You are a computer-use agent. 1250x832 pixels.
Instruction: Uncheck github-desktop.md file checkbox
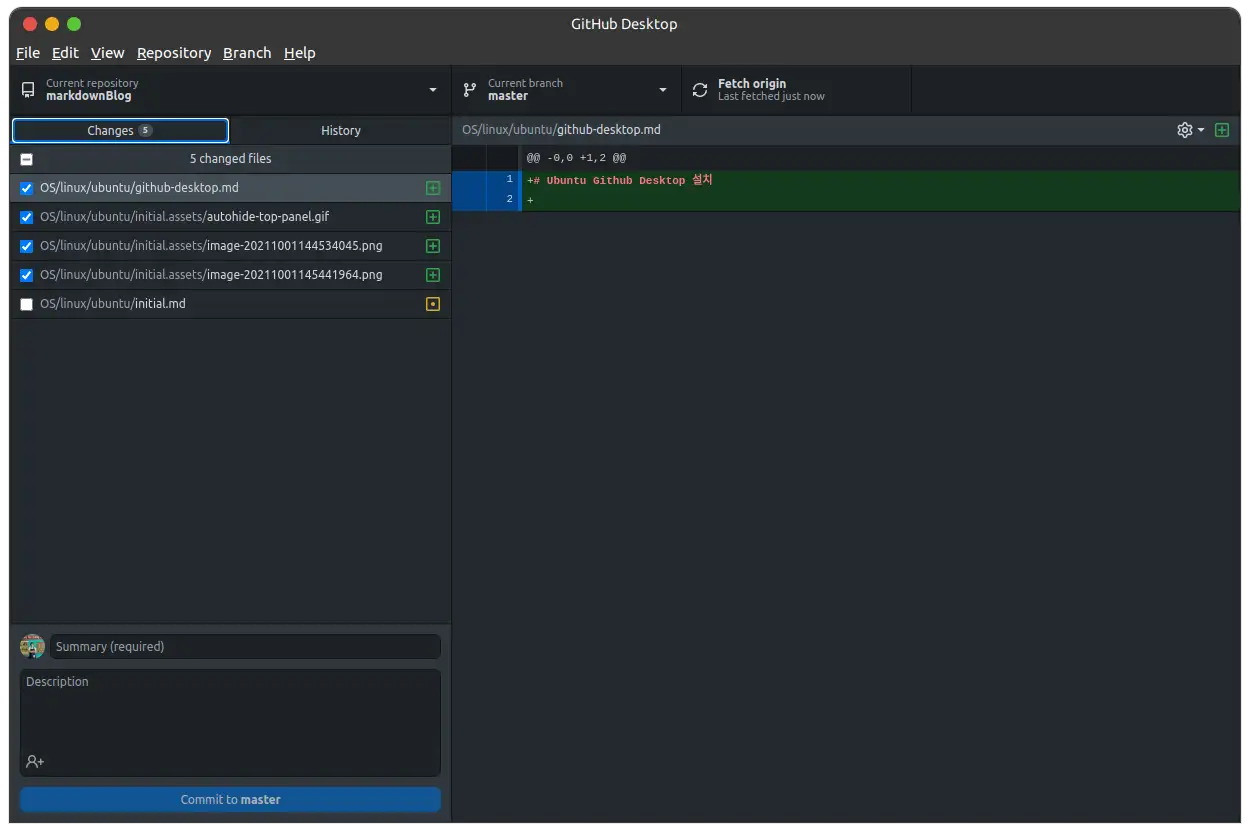coord(27,188)
